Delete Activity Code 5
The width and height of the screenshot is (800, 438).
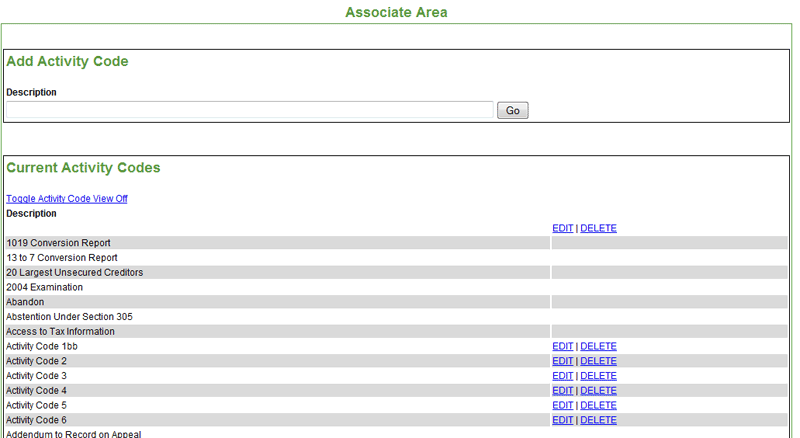point(598,405)
